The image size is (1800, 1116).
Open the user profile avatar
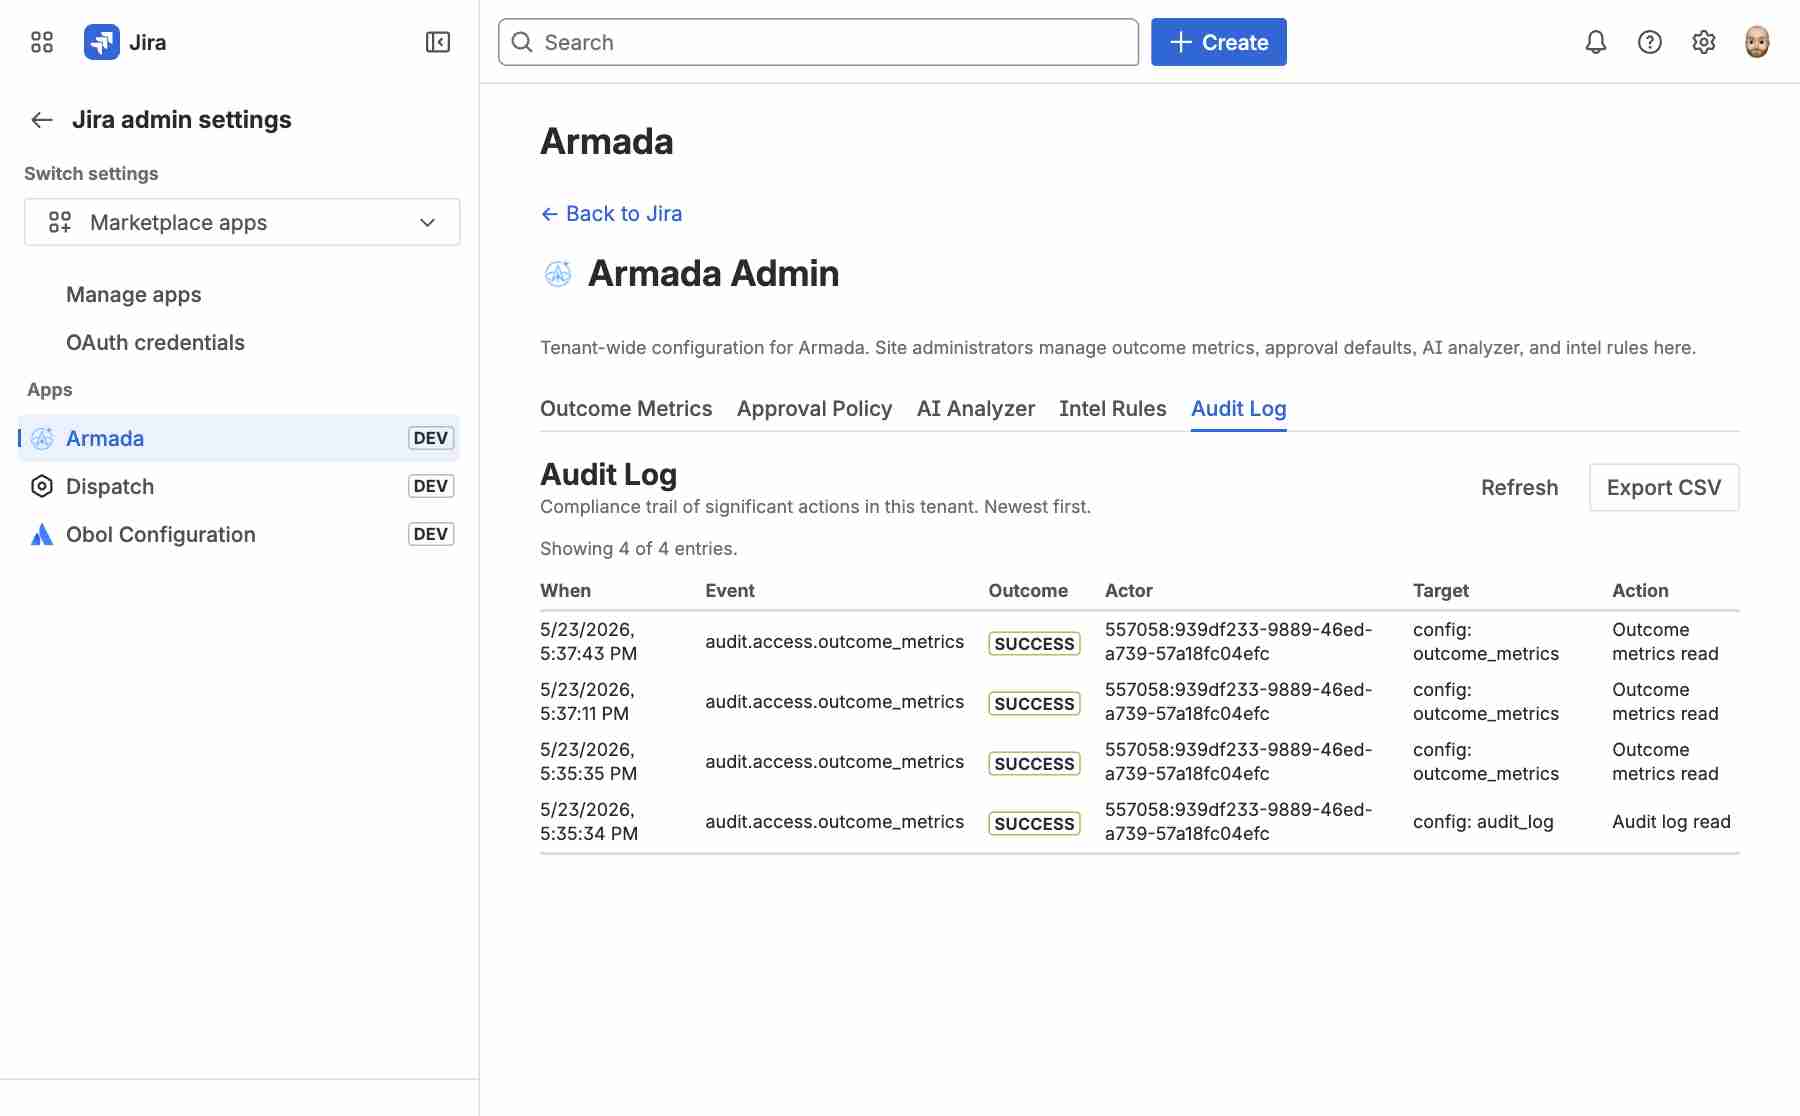click(x=1757, y=42)
